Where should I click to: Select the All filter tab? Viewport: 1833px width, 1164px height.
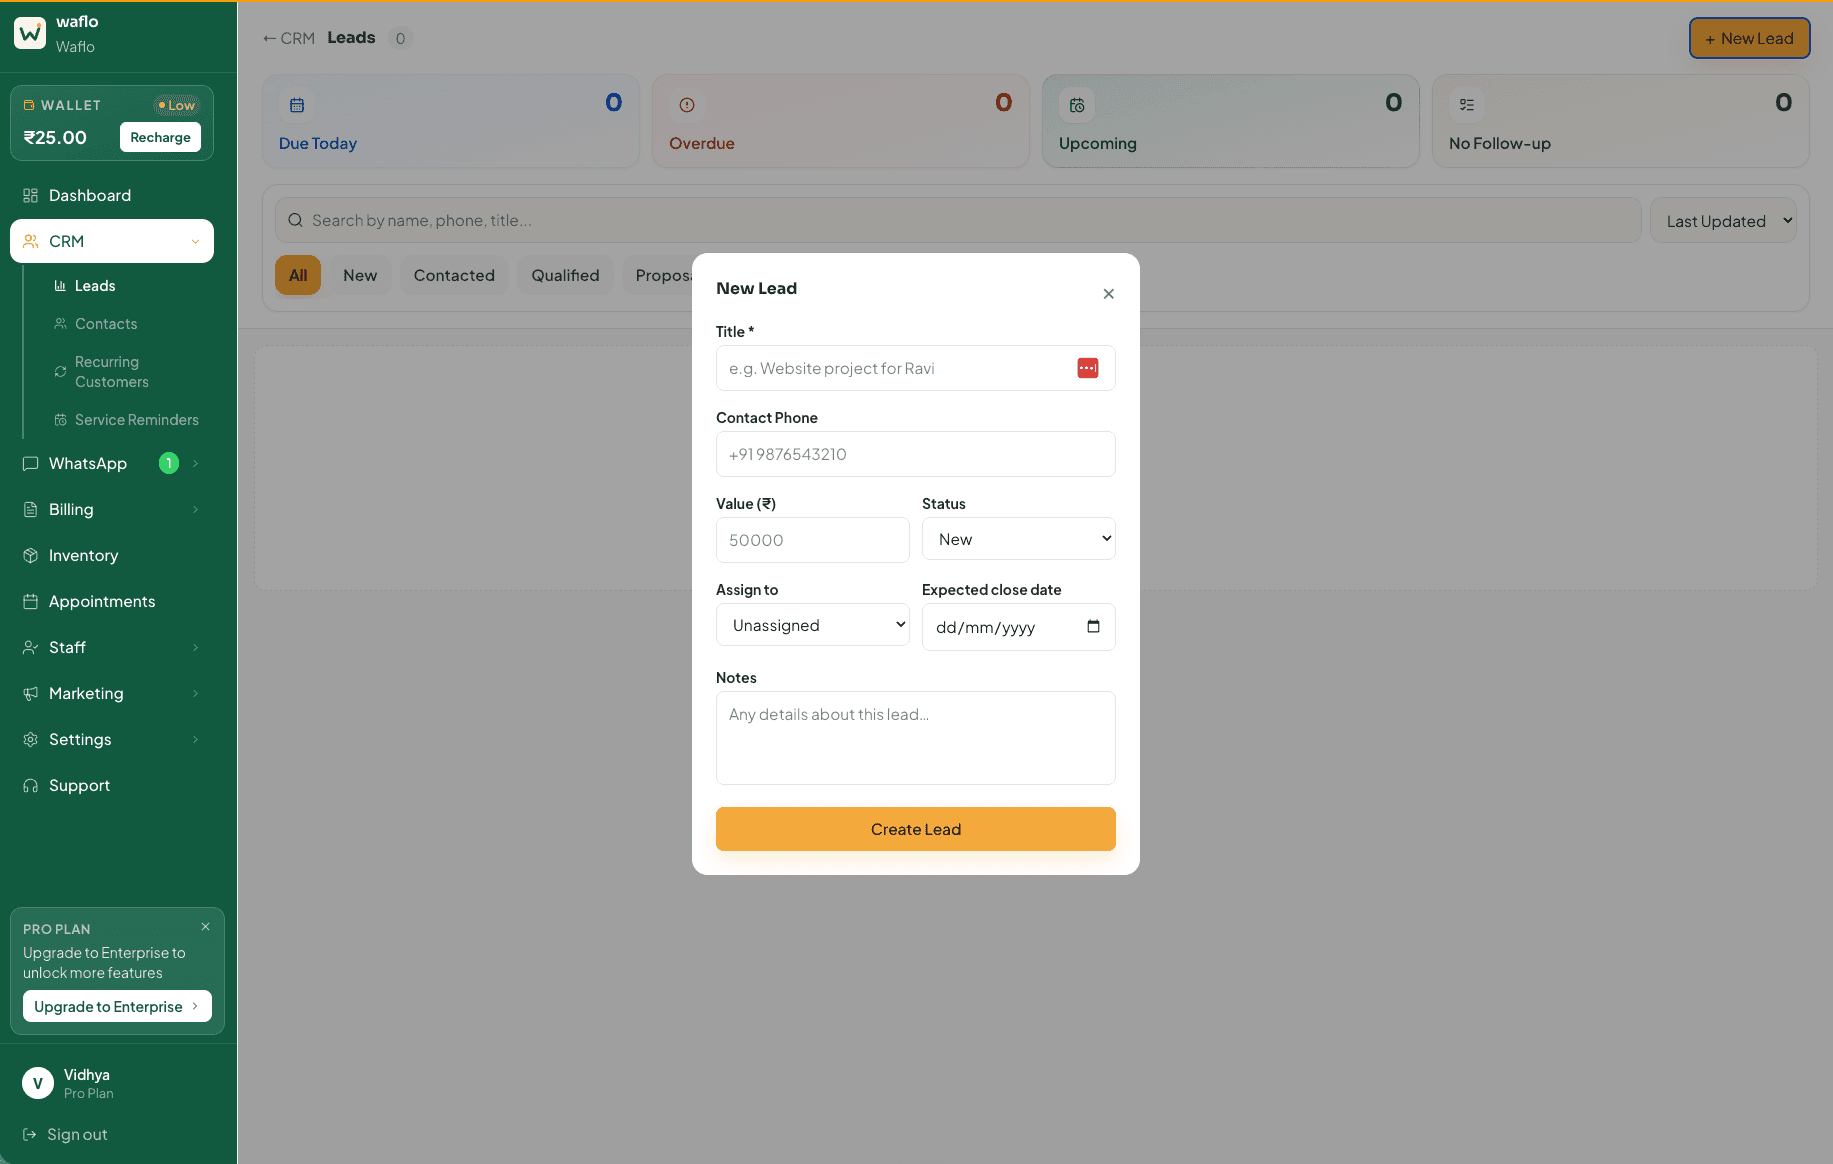pyautogui.click(x=298, y=275)
